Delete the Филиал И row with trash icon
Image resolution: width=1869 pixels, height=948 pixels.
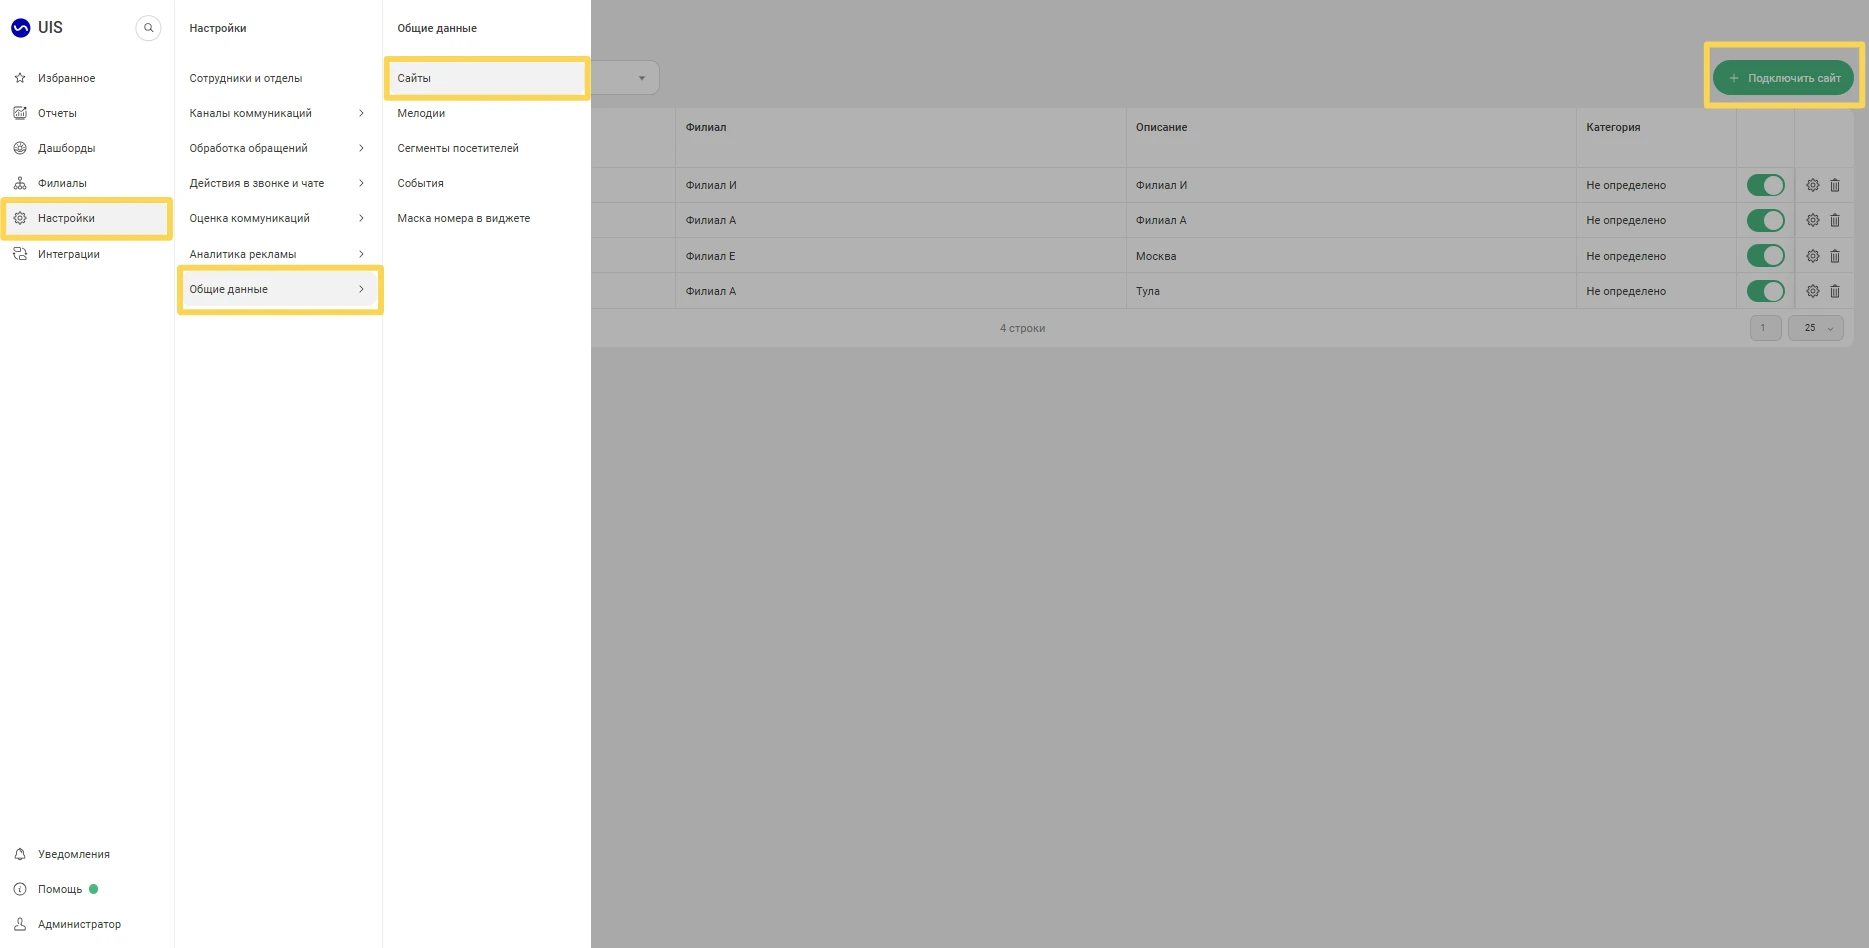(1835, 185)
